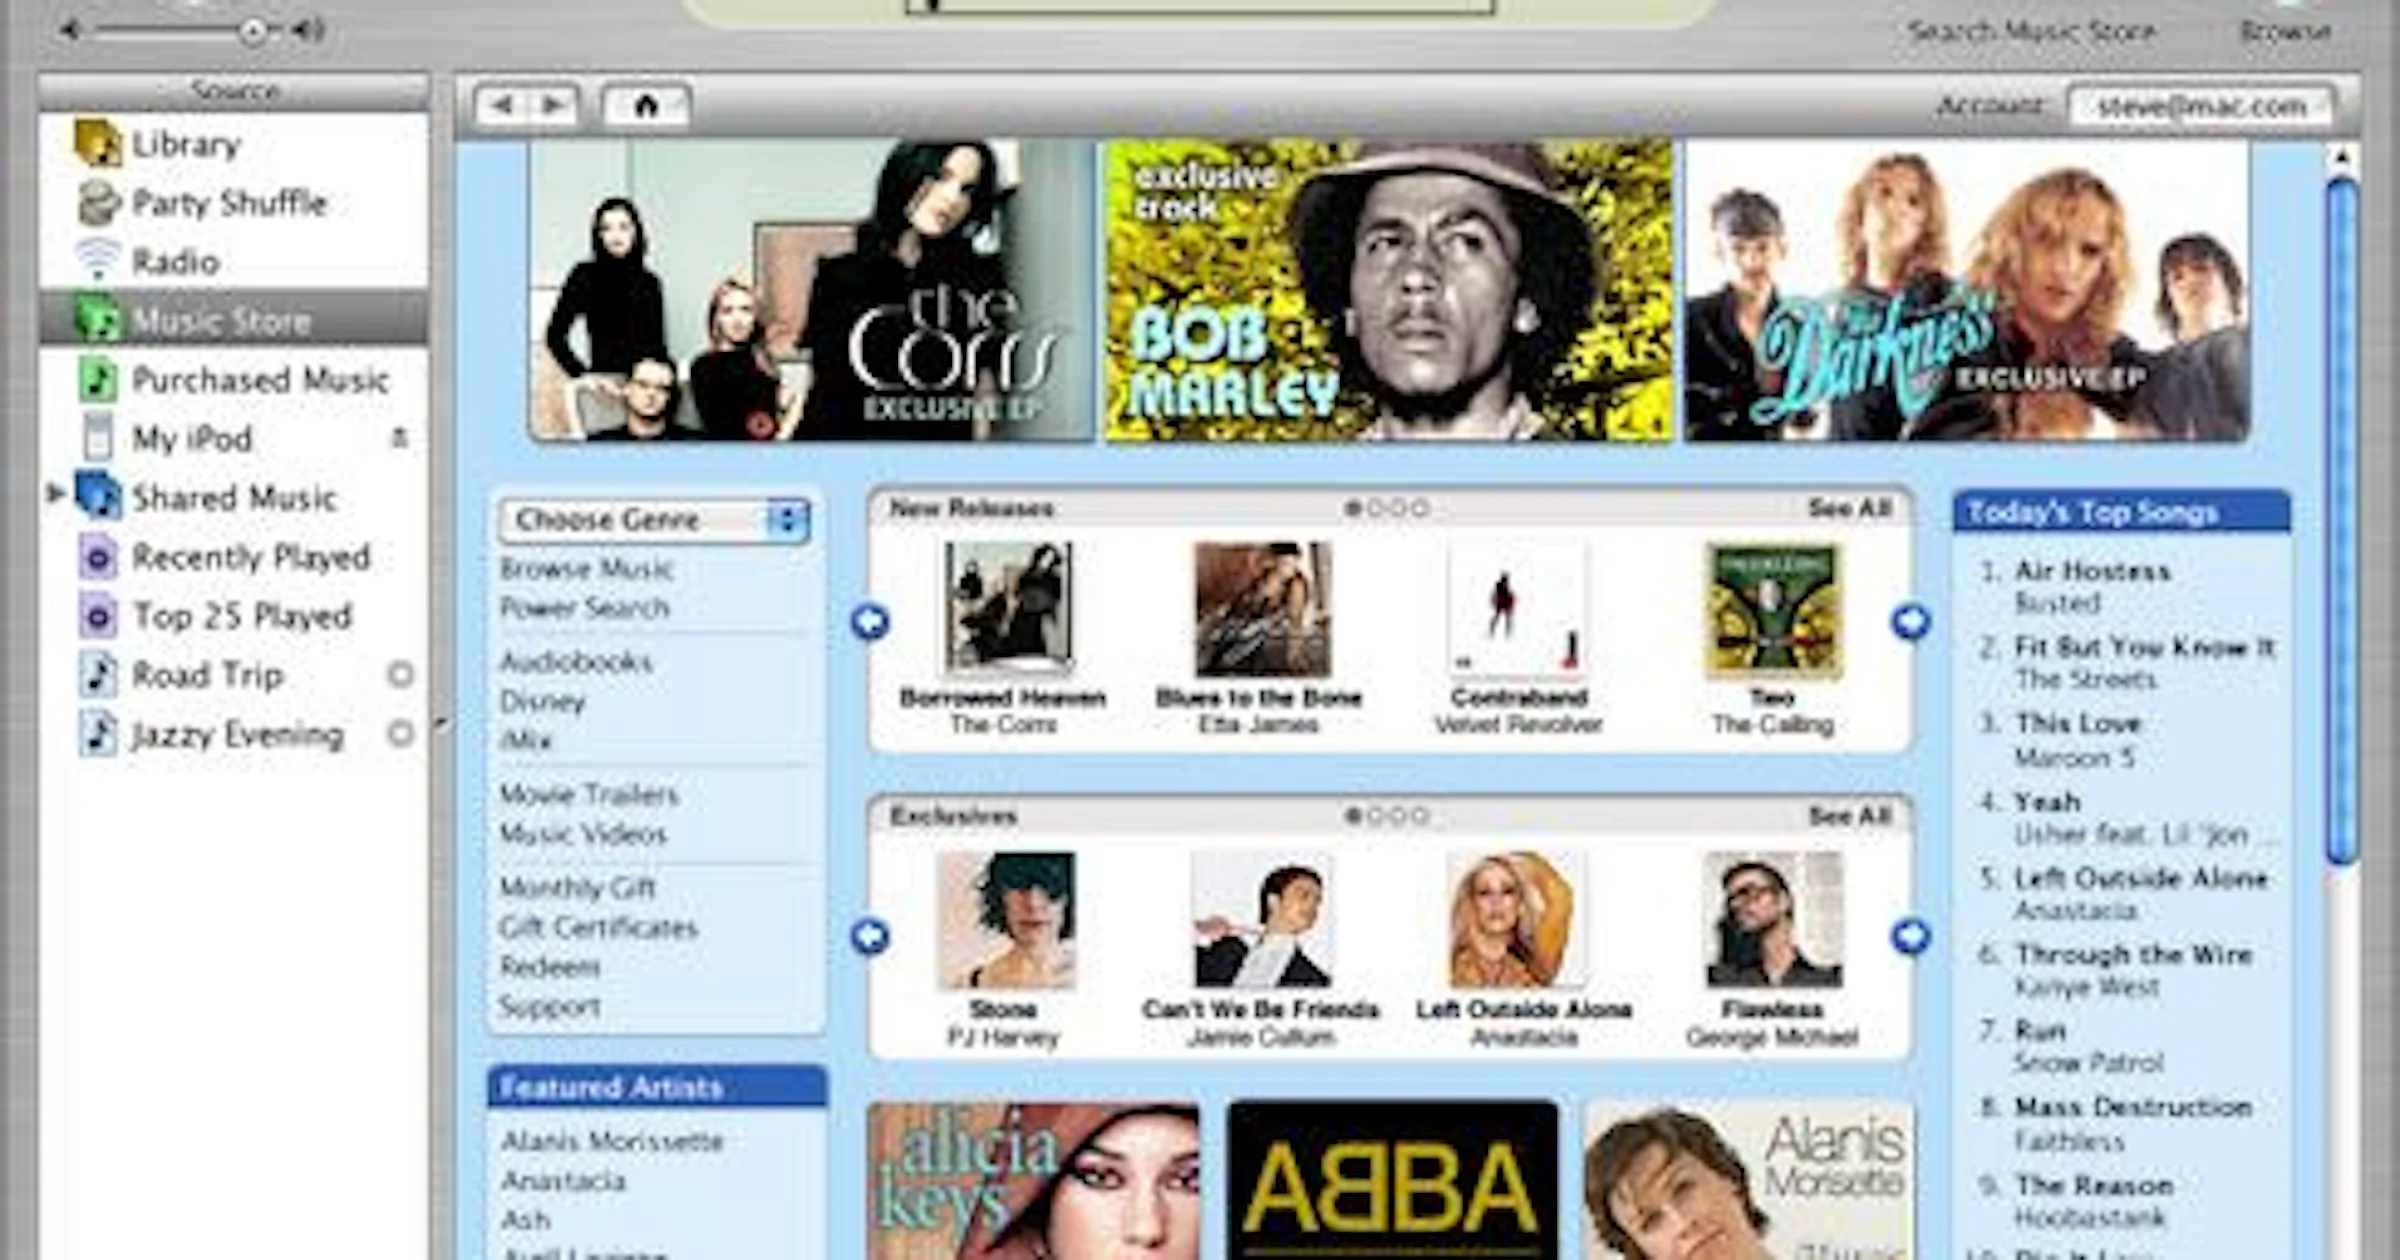Click the store page vertical scrollbar
Image resolution: width=2400 pixels, height=1260 pixels.
coord(2342,520)
